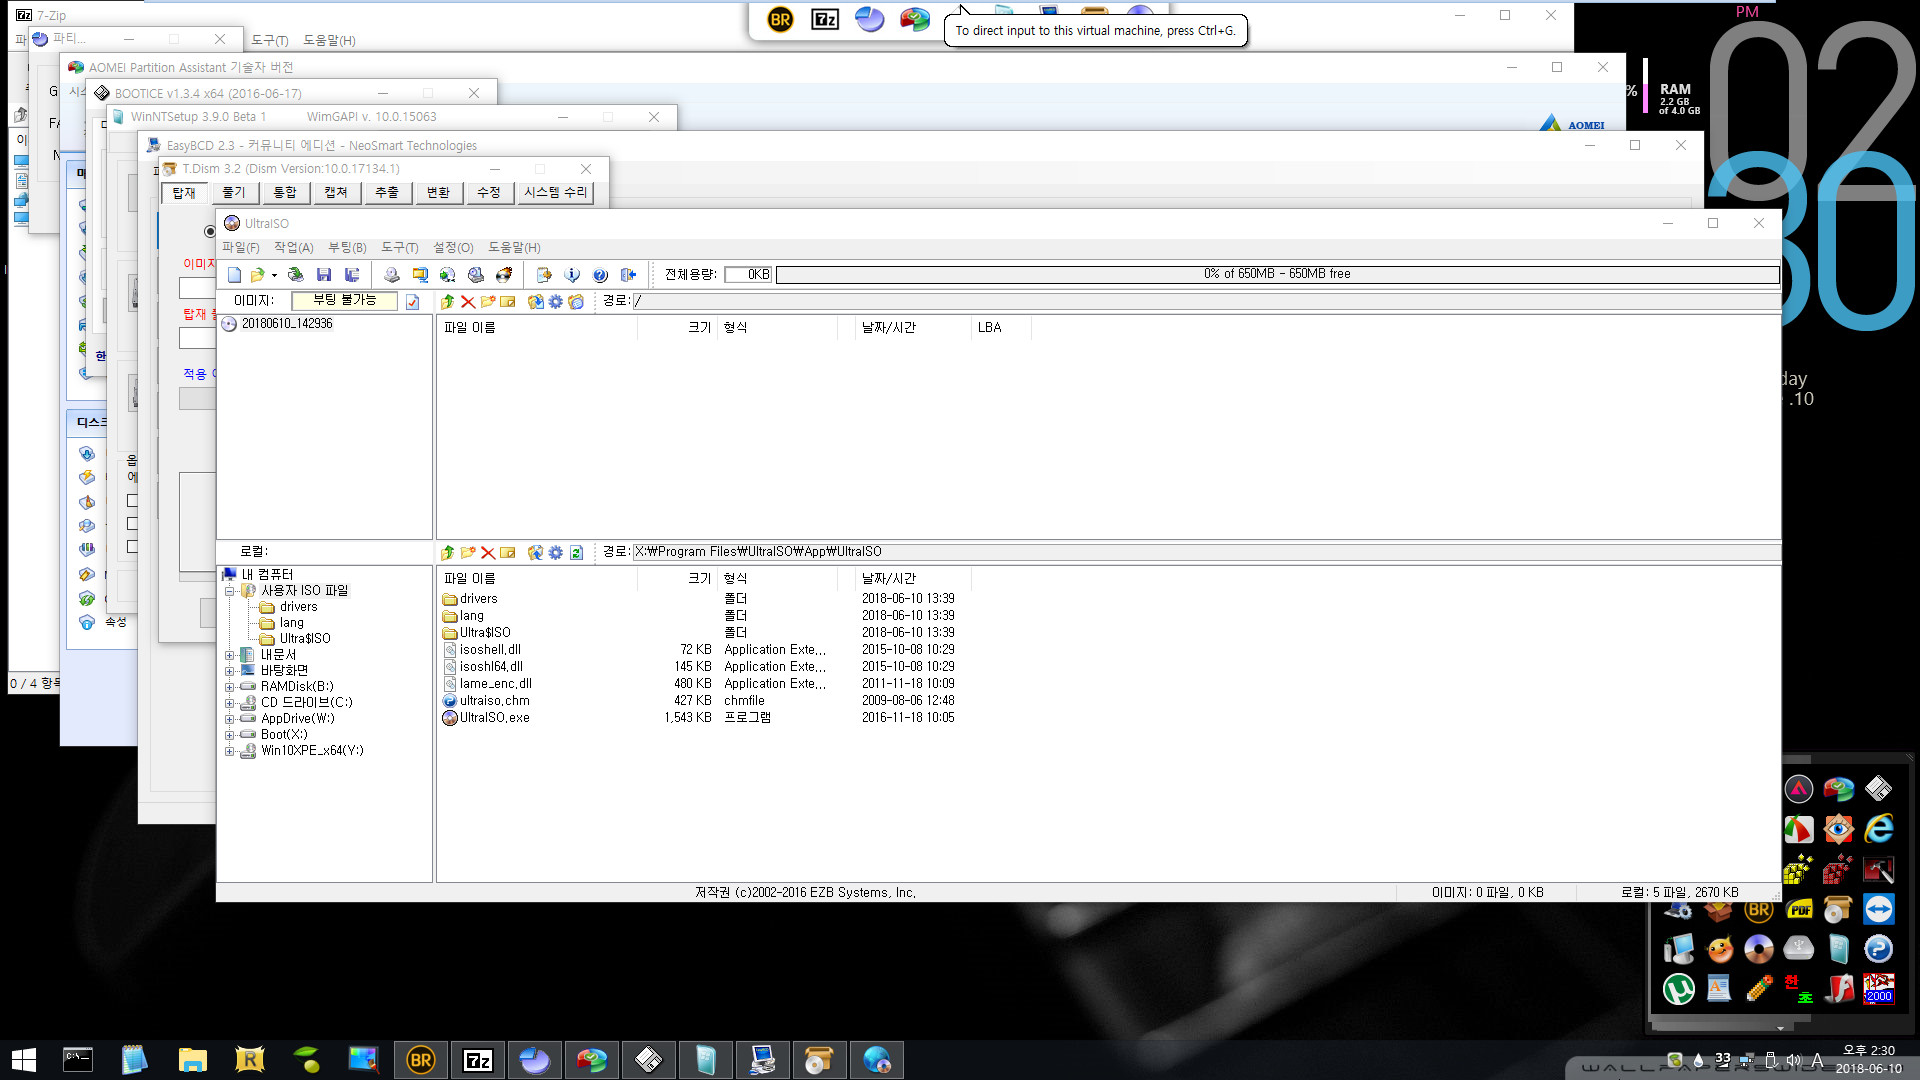This screenshot has width=1920, height=1080.
Task: Click local path field showing UltraISO folder
Action: click(1206, 552)
